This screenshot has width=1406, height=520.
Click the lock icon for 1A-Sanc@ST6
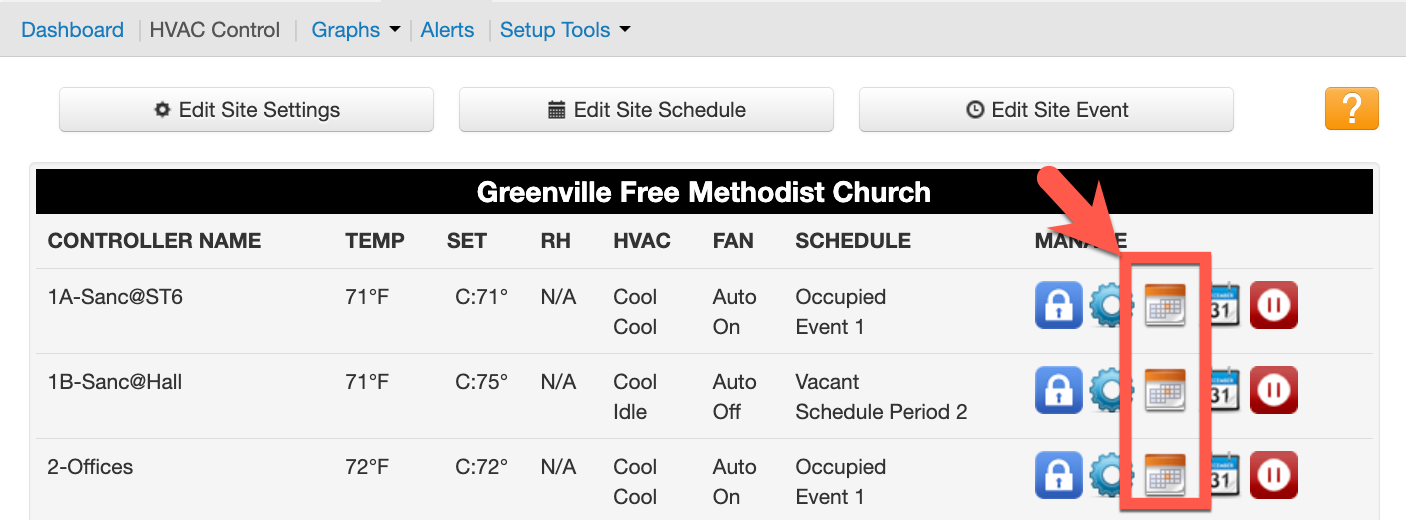pos(1058,305)
